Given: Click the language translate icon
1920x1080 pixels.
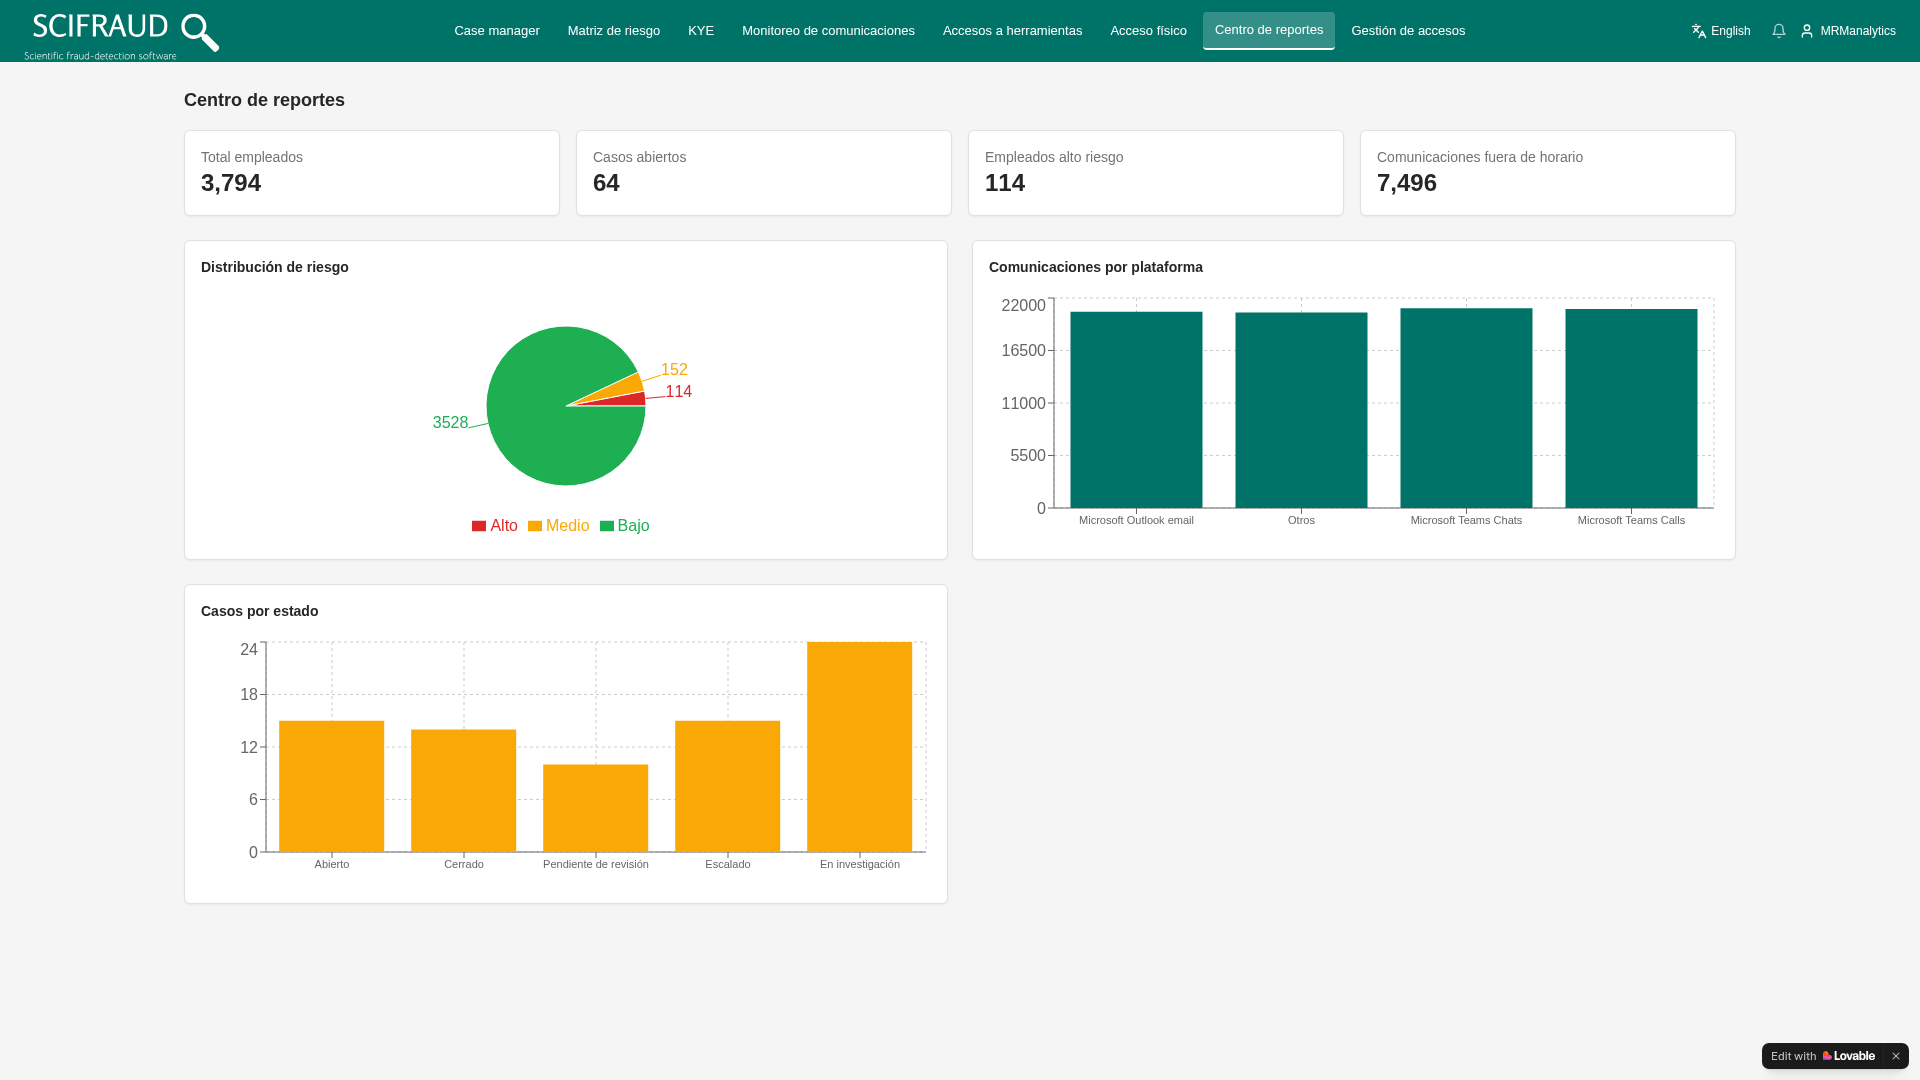Looking at the screenshot, I should click(x=1699, y=31).
